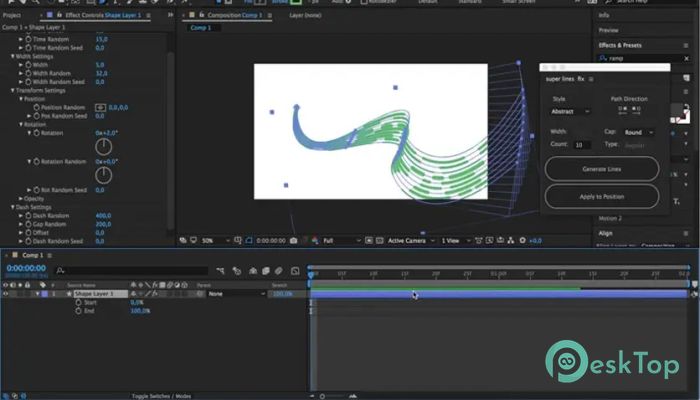Expand the Preview panel
The width and height of the screenshot is (700, 400).
coord(608,30)
